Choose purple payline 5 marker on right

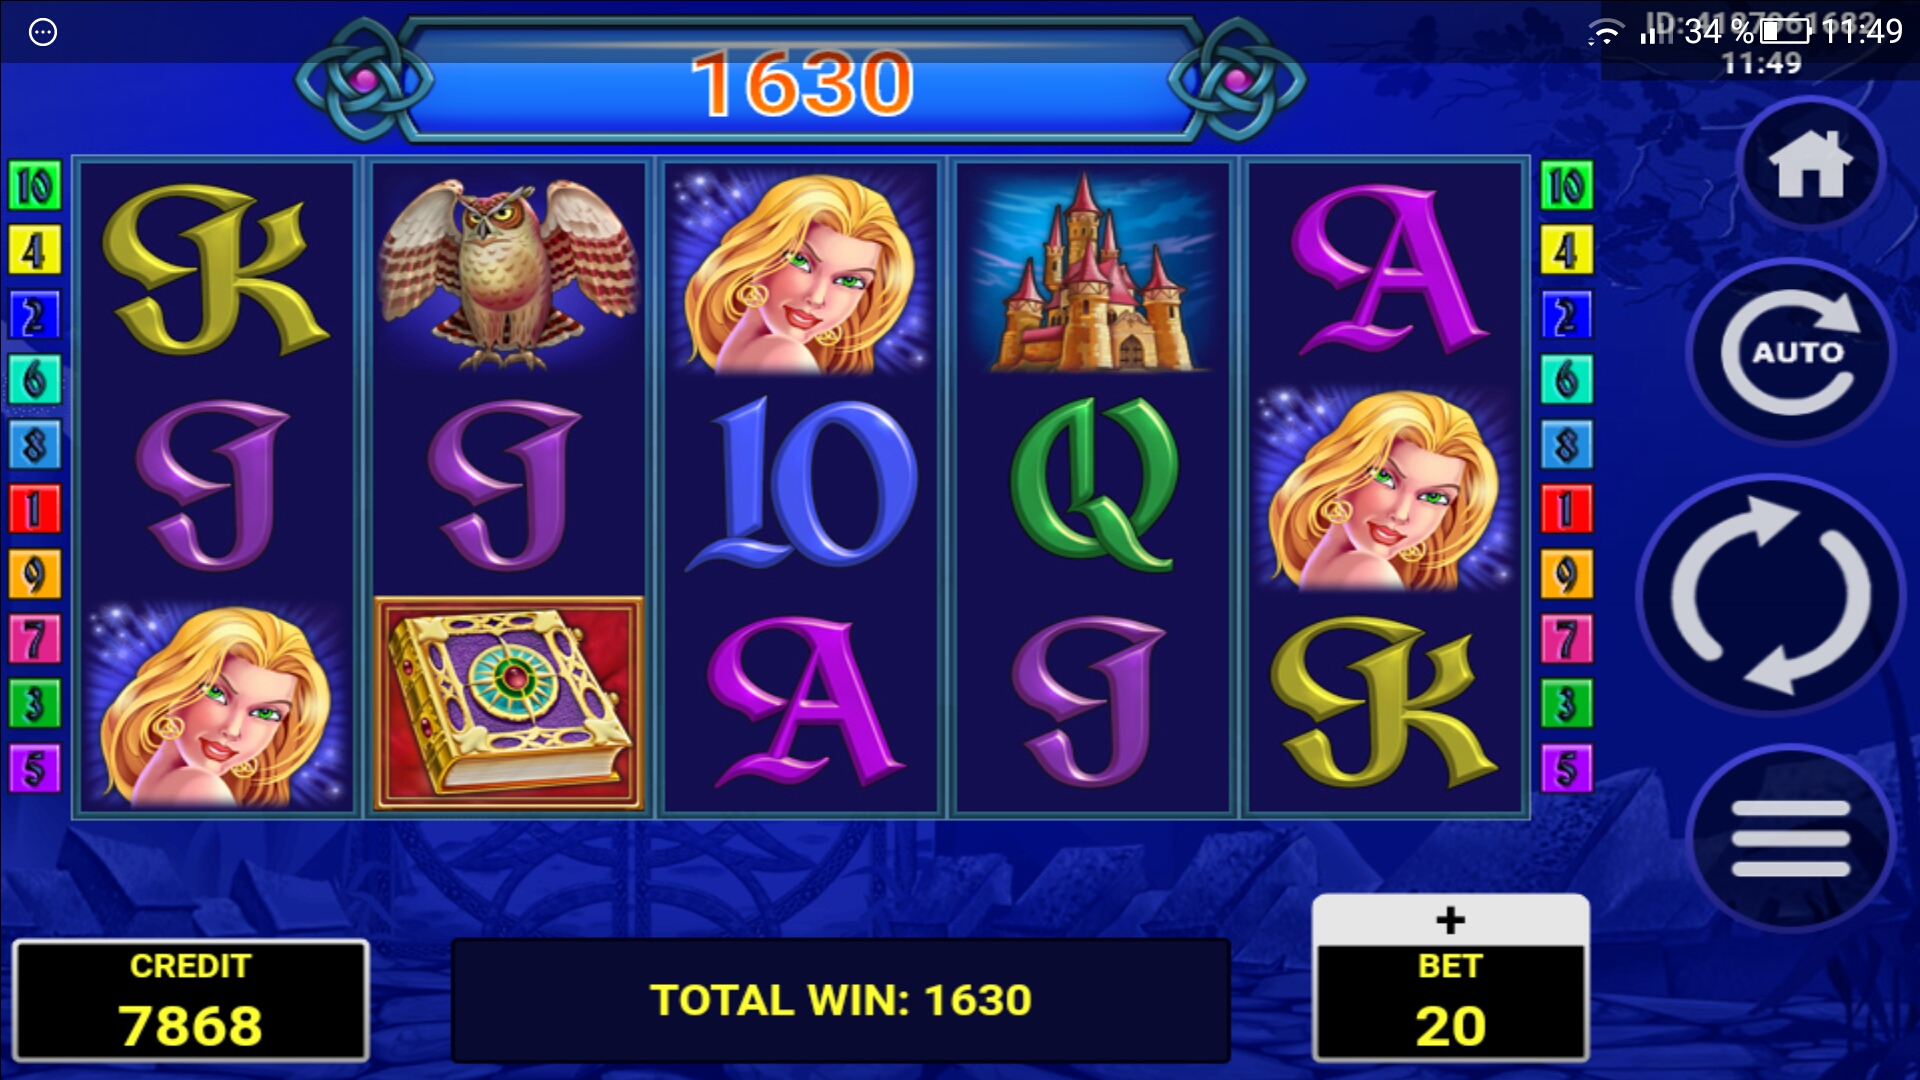click(x=1566, y=769)
